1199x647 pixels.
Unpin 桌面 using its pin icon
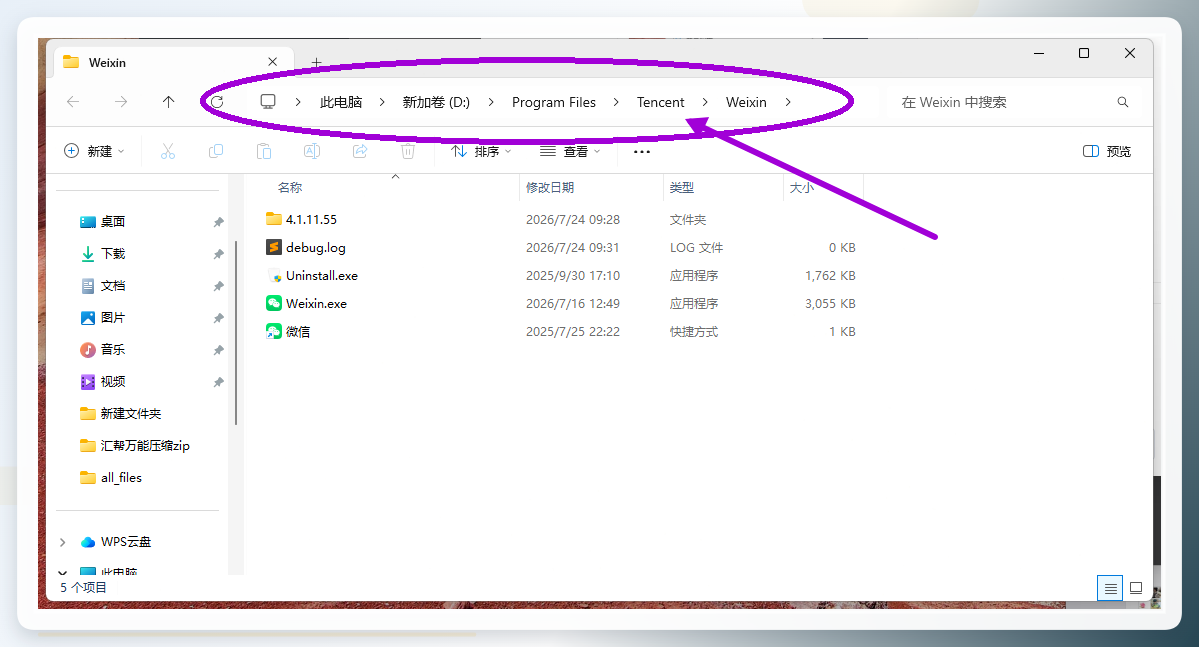(x=219, y=222)
